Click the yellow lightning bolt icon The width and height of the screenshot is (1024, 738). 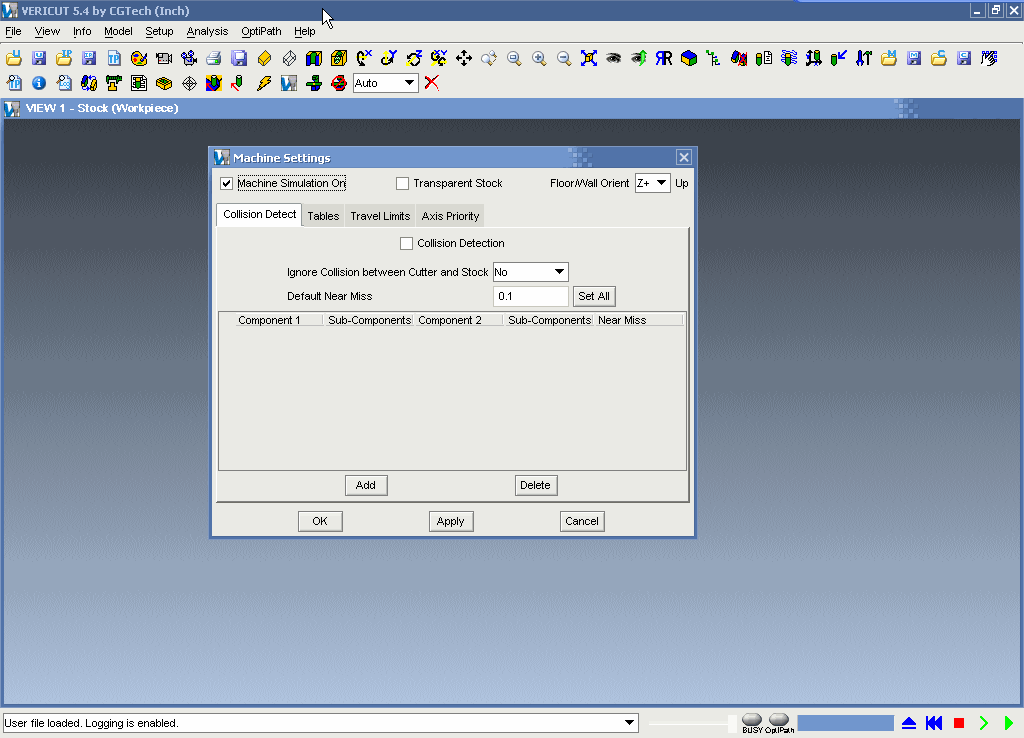(264, 83)
